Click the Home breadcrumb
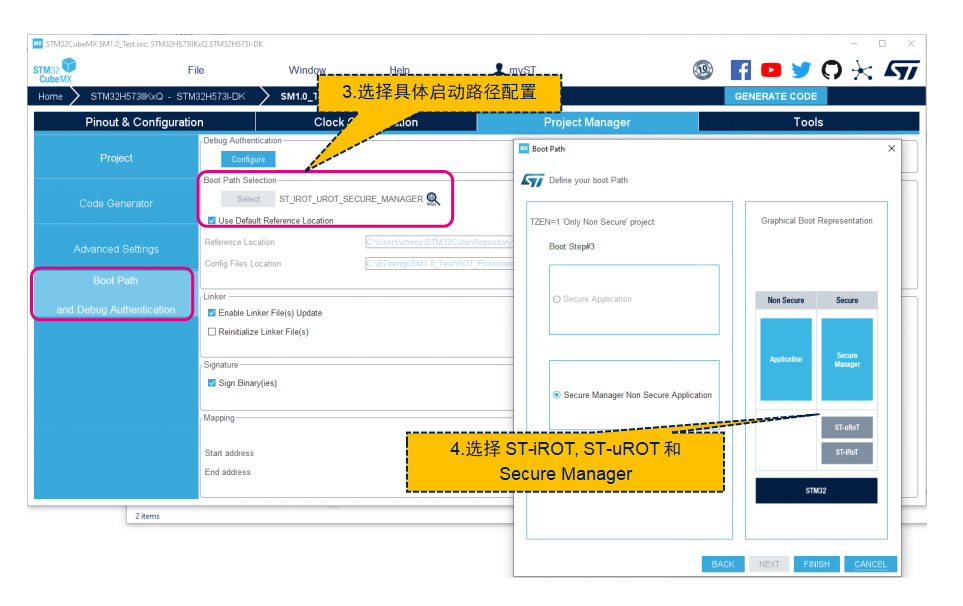 [50, 96]
